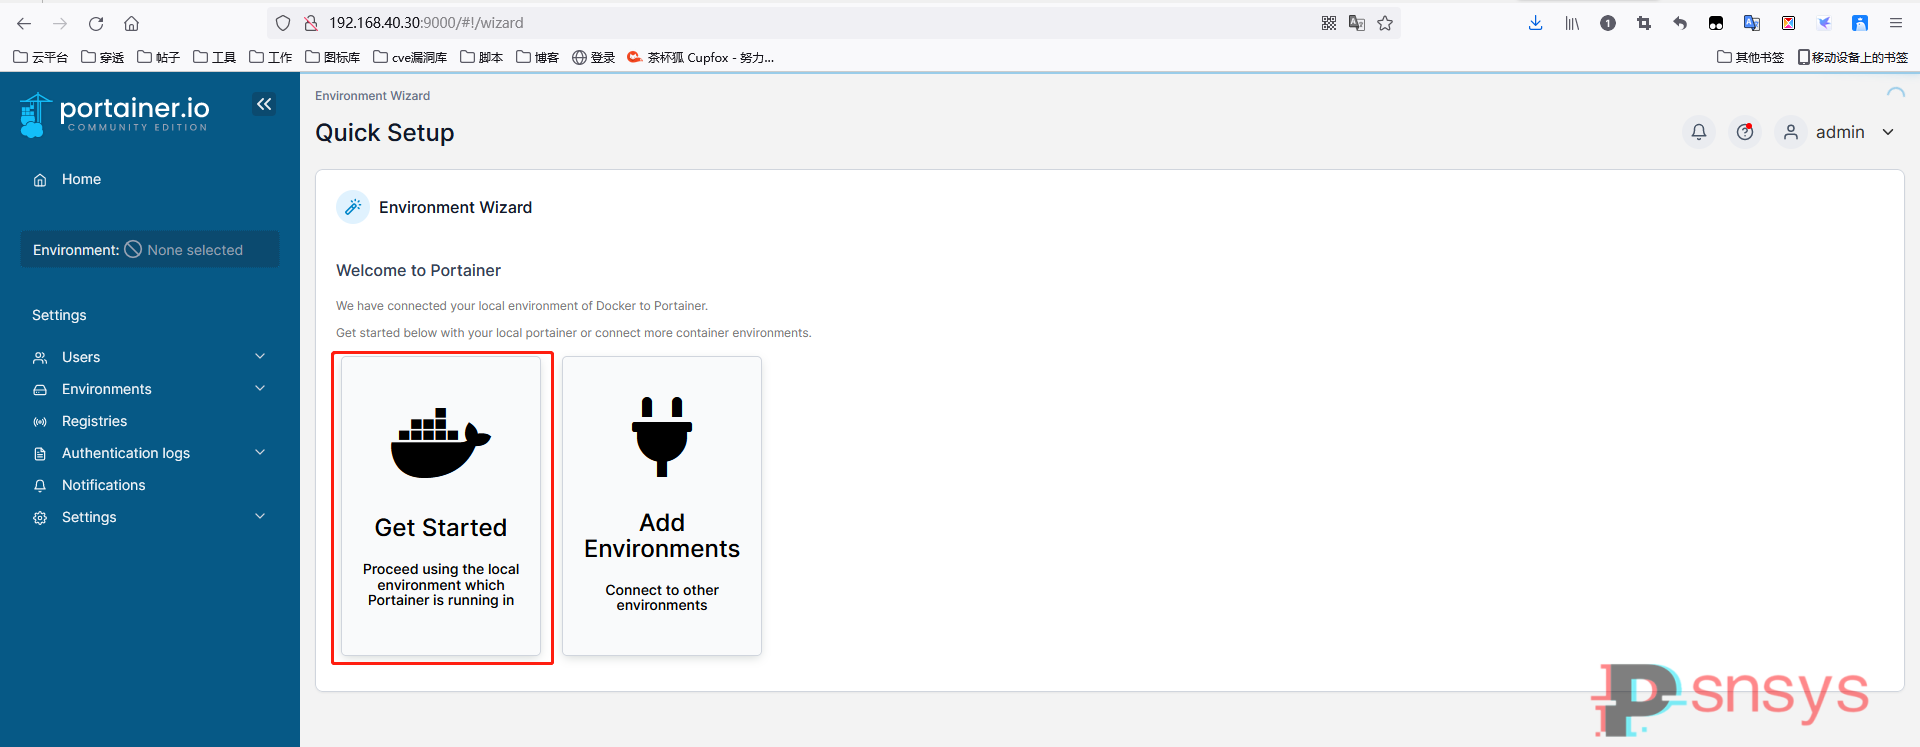Open the 工具 bookmark folder
This screenshot has height=747, width=1920.
click(215, 57)
